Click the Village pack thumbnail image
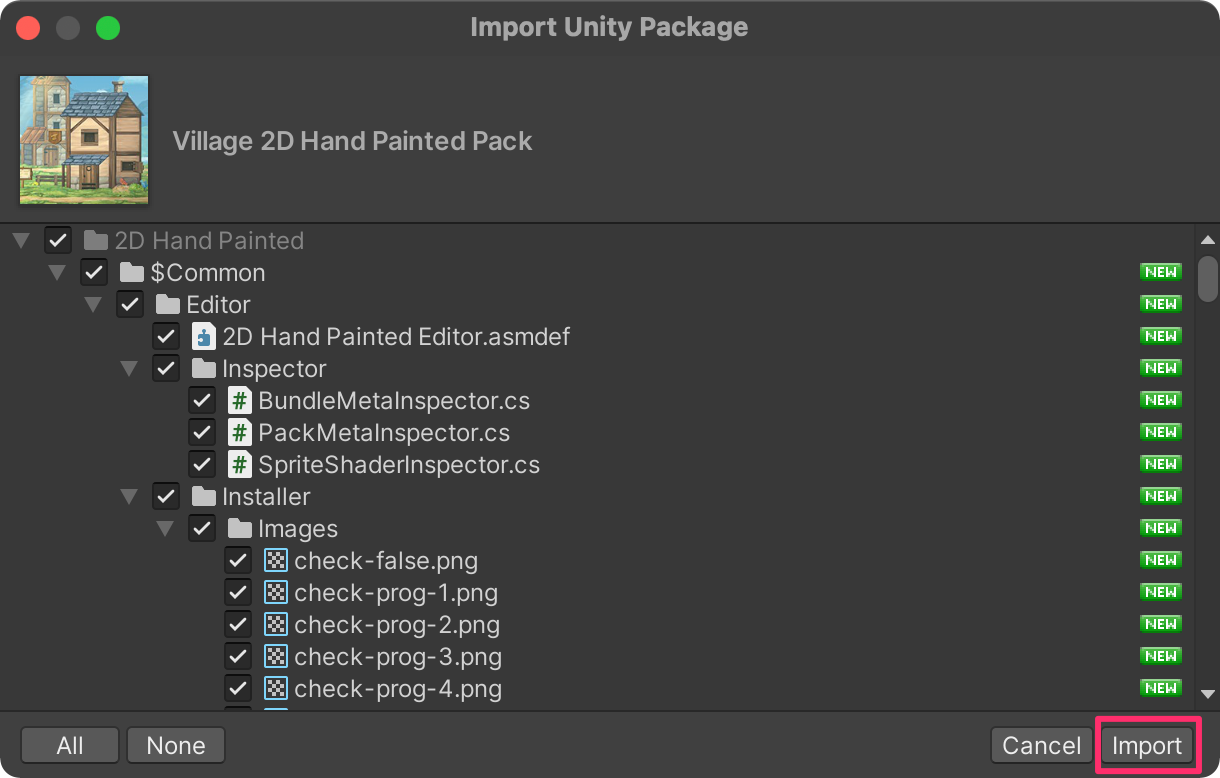 [84, 140]
